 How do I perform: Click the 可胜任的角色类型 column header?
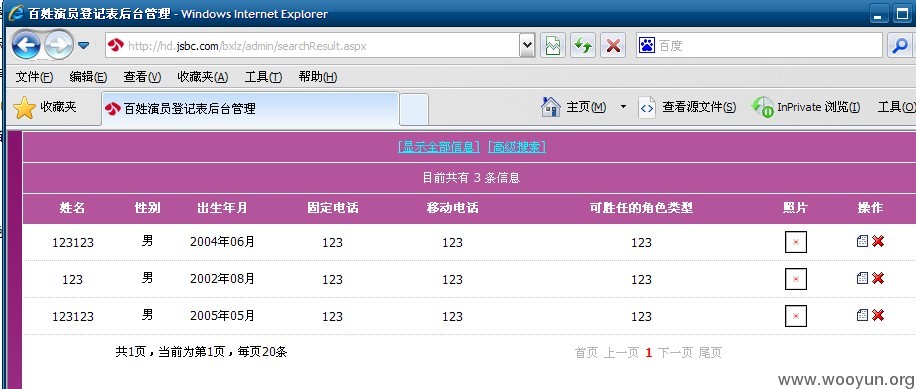pyautogui.click(x=641, y=208)
